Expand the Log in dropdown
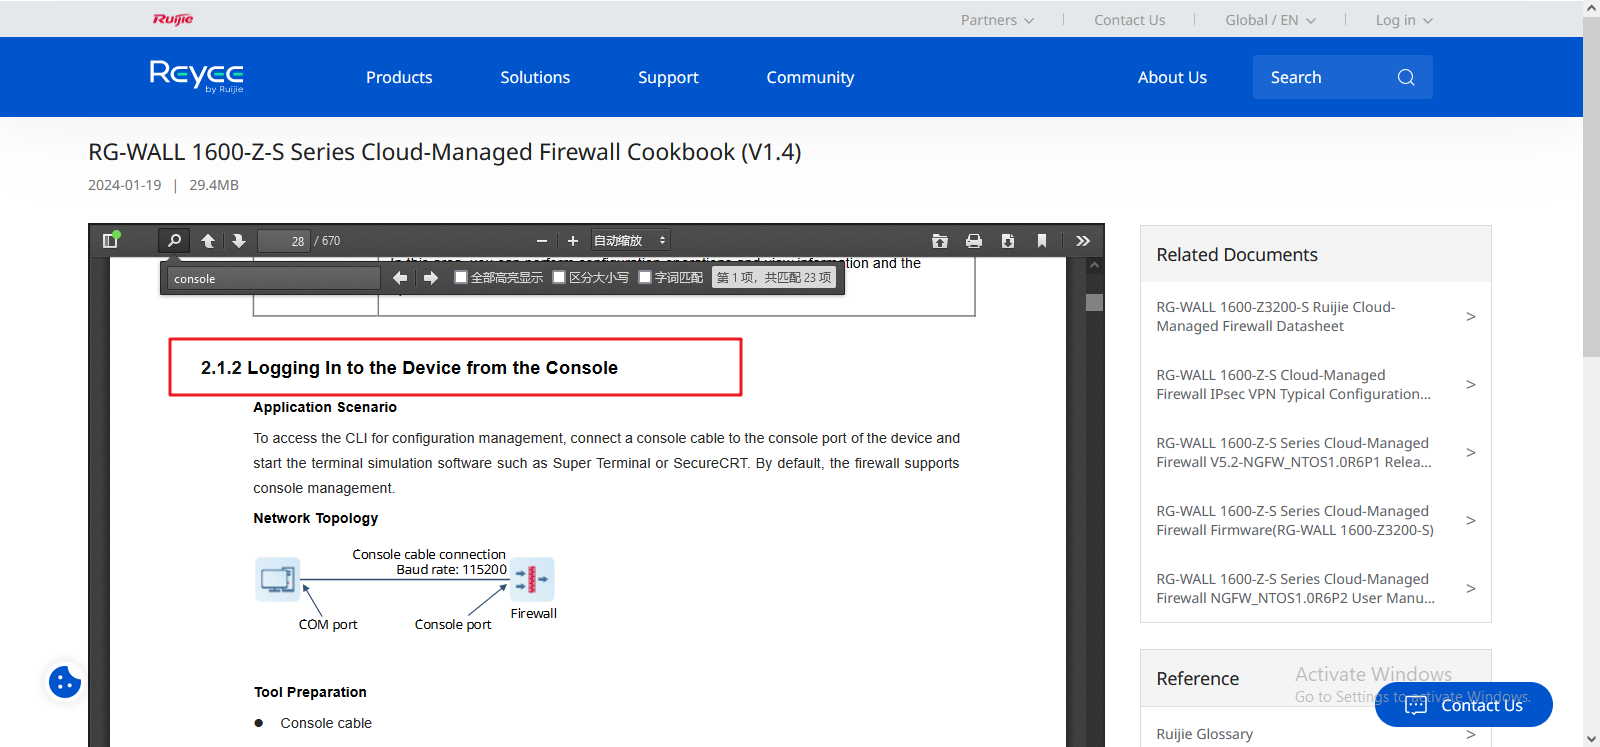 click(x=1404, y=20)
